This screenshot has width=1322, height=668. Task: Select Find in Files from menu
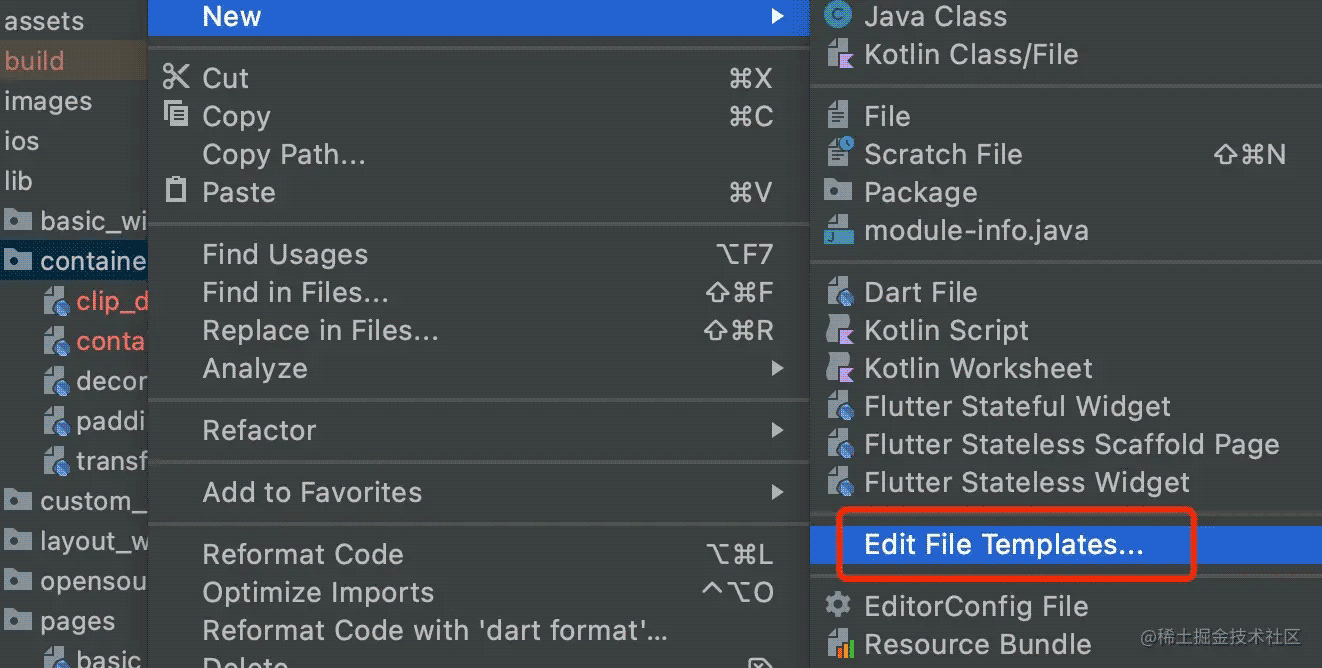[x=281, y=291]
